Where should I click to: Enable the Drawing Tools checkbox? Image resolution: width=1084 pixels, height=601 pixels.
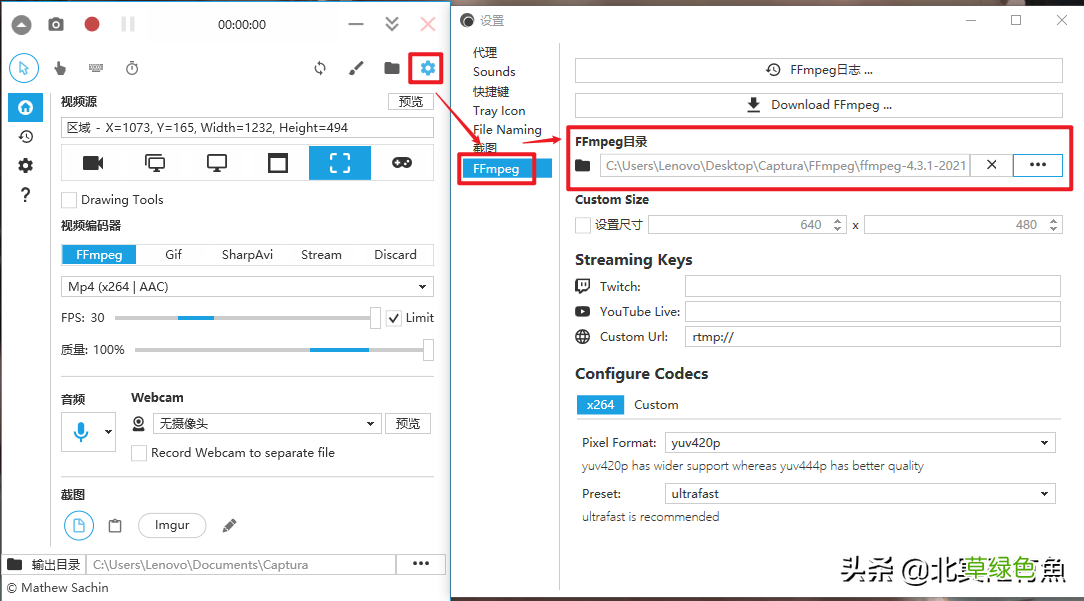pos(69,201)
